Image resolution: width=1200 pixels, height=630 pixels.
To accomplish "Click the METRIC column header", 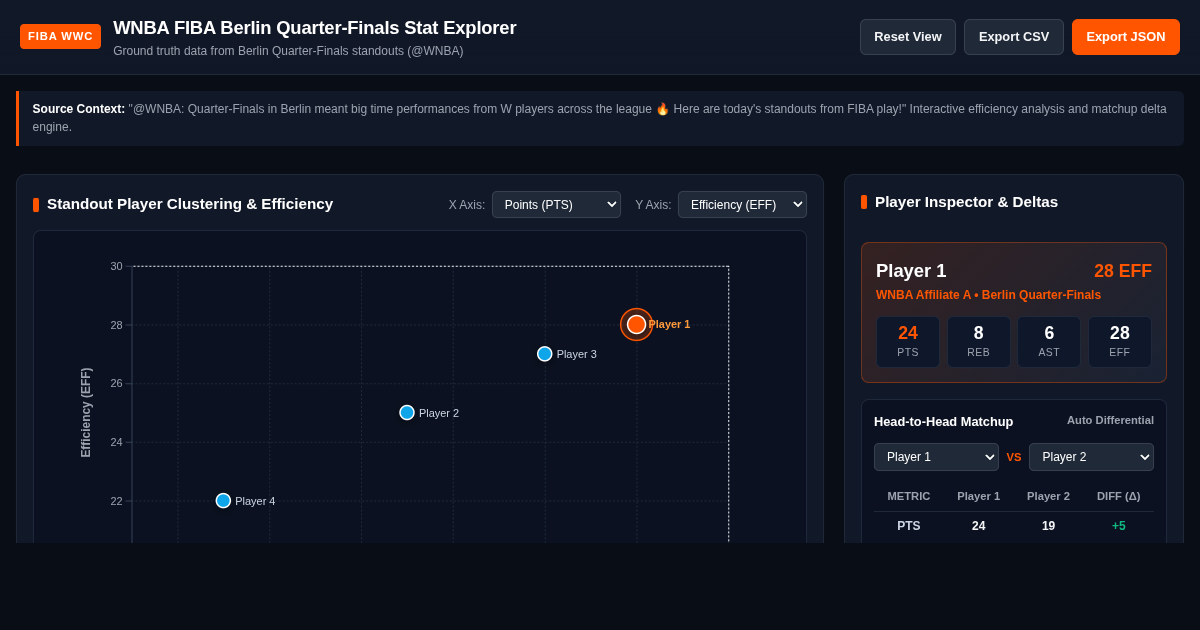I will 909,496.
